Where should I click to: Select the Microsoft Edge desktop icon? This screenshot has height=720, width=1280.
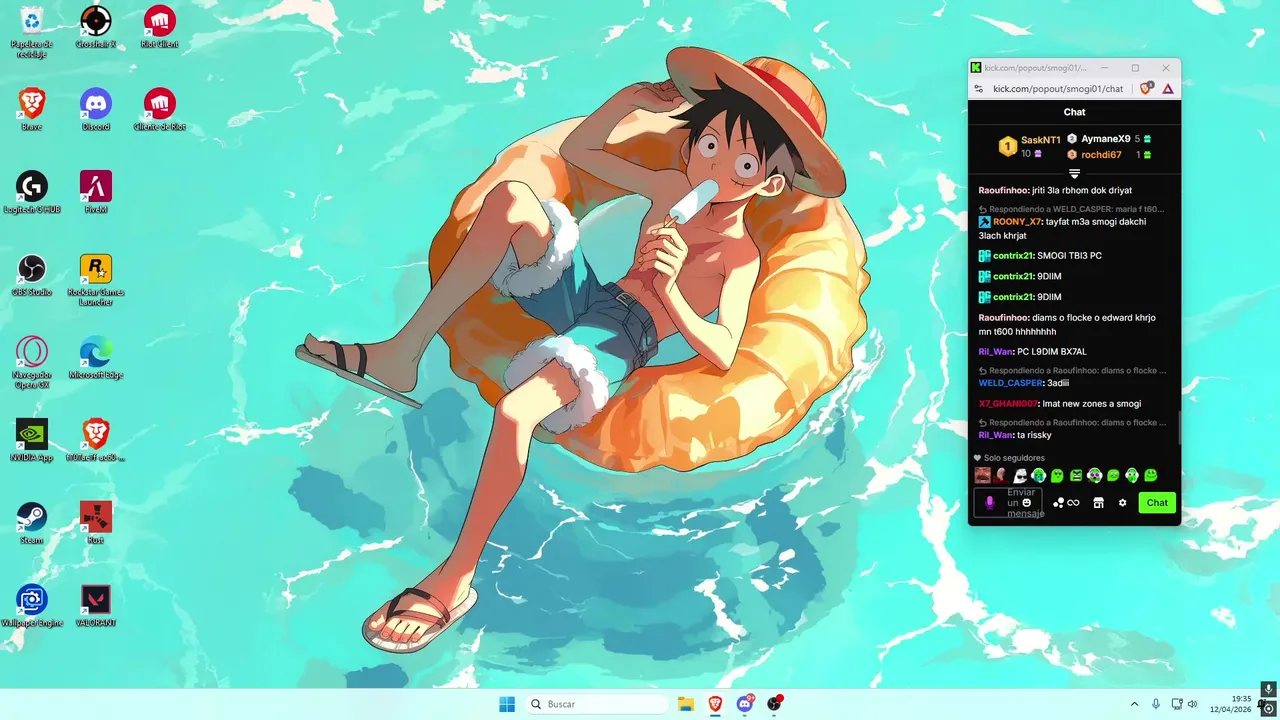tap(95, 357)
